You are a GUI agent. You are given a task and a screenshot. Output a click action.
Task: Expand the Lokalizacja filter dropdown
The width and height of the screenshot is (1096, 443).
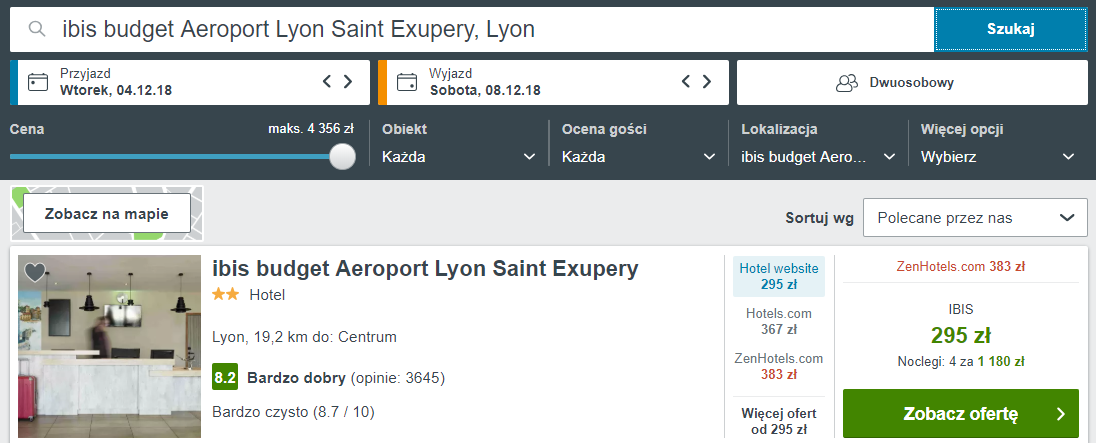coord(819,157)
